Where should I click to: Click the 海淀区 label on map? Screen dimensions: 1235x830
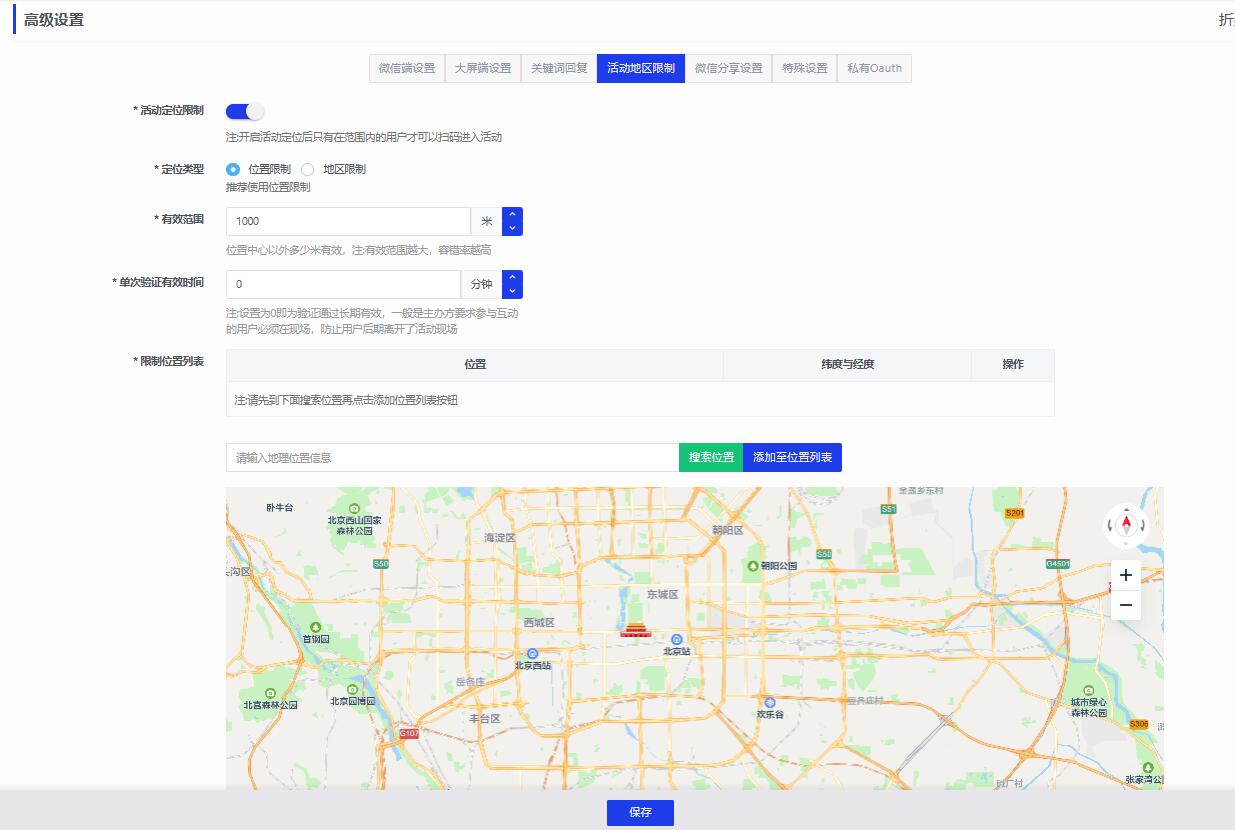pyautogui.click(x=498, y=538)
